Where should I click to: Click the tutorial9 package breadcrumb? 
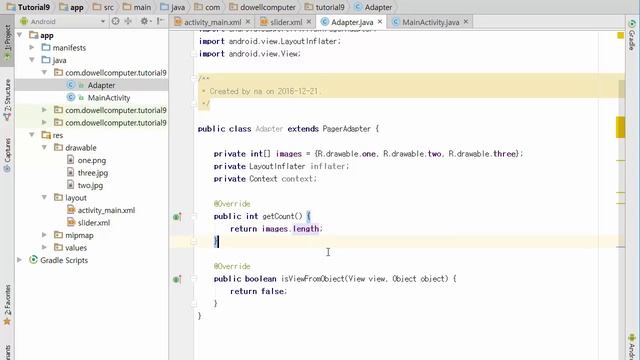click(x=325, y=7)
